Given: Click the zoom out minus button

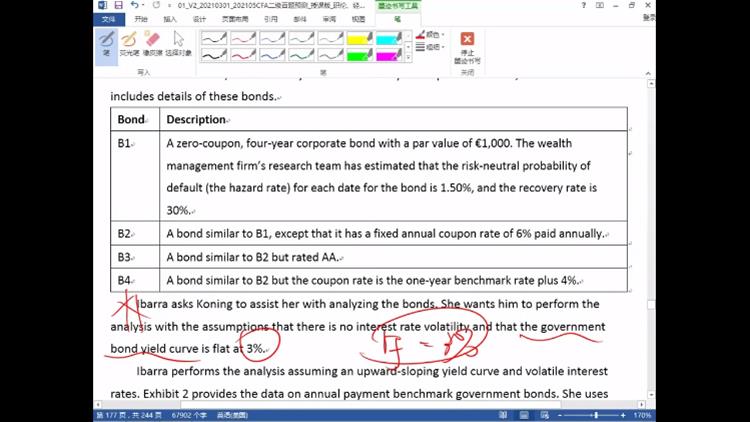Looking at the screenshot, I should tap(560, 415).
